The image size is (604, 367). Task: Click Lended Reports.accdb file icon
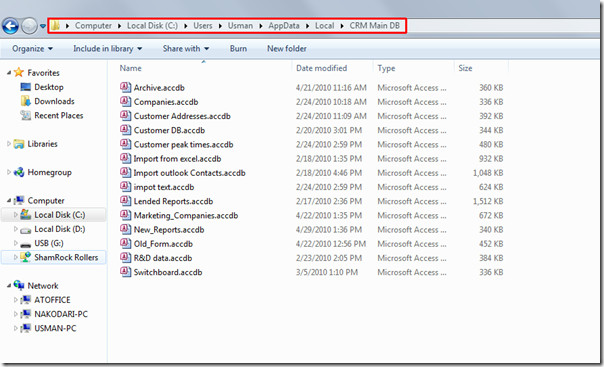point(125,201)
